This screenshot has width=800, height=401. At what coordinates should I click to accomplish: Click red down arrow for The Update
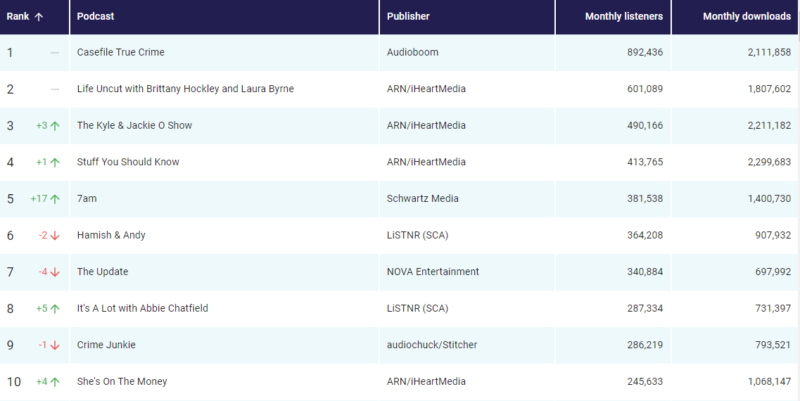tap(55, 272)
